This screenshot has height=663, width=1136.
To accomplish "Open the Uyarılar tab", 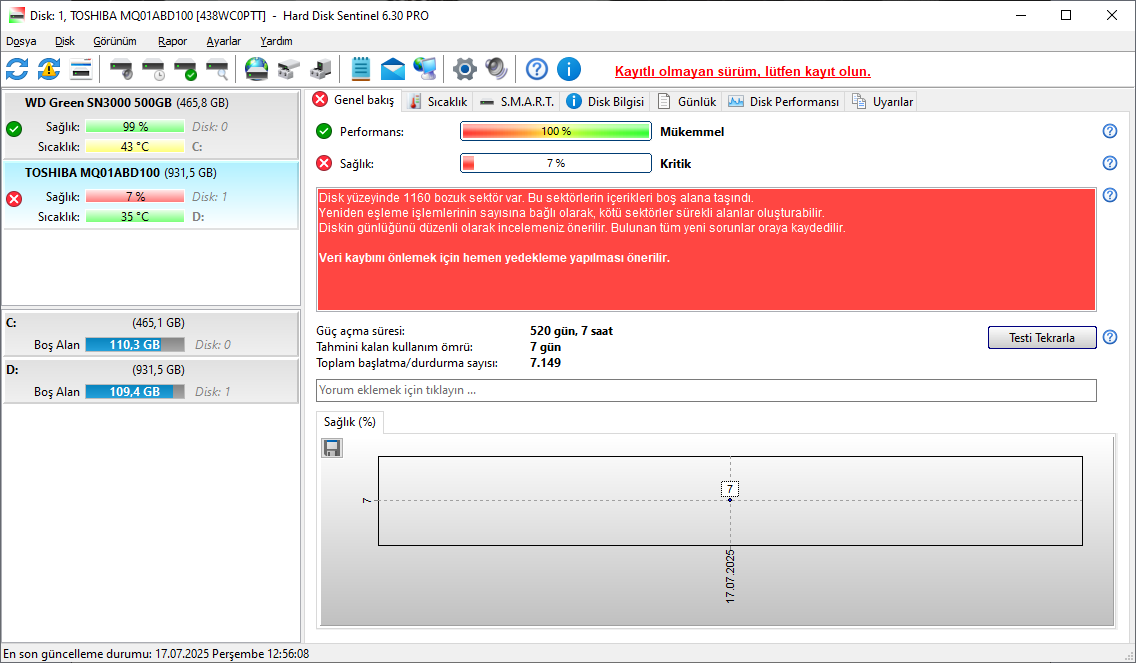I will [882, 101].
